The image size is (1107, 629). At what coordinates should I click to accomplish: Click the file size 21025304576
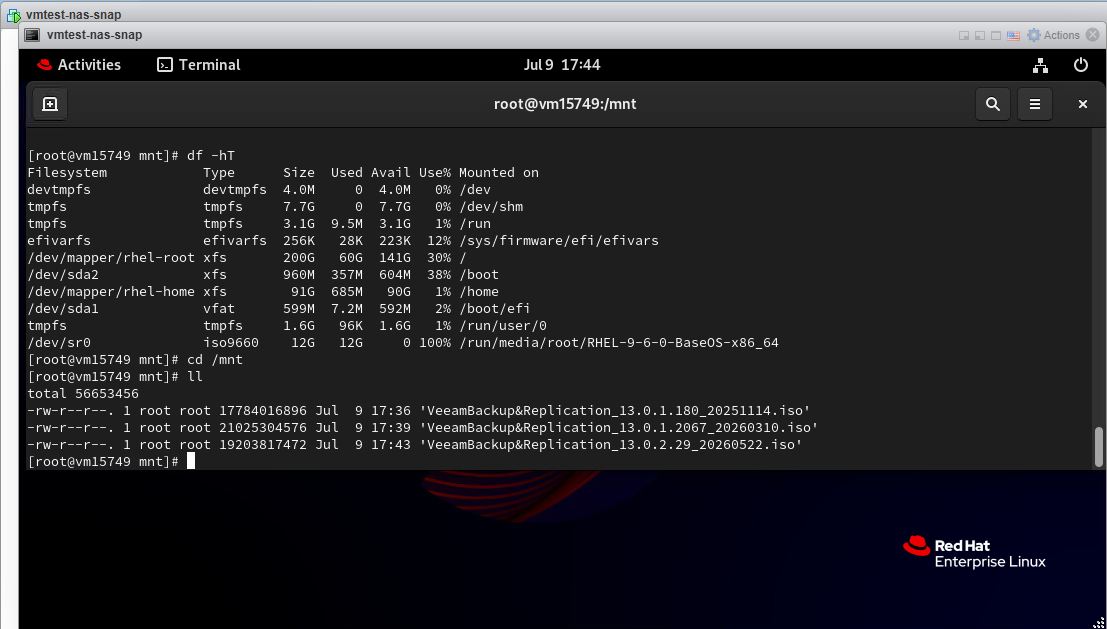(x=263, y=428)
